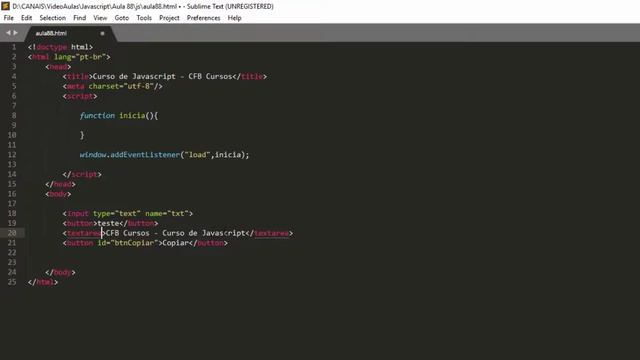Click 'inicia' function name on line 8

[132, 116]
